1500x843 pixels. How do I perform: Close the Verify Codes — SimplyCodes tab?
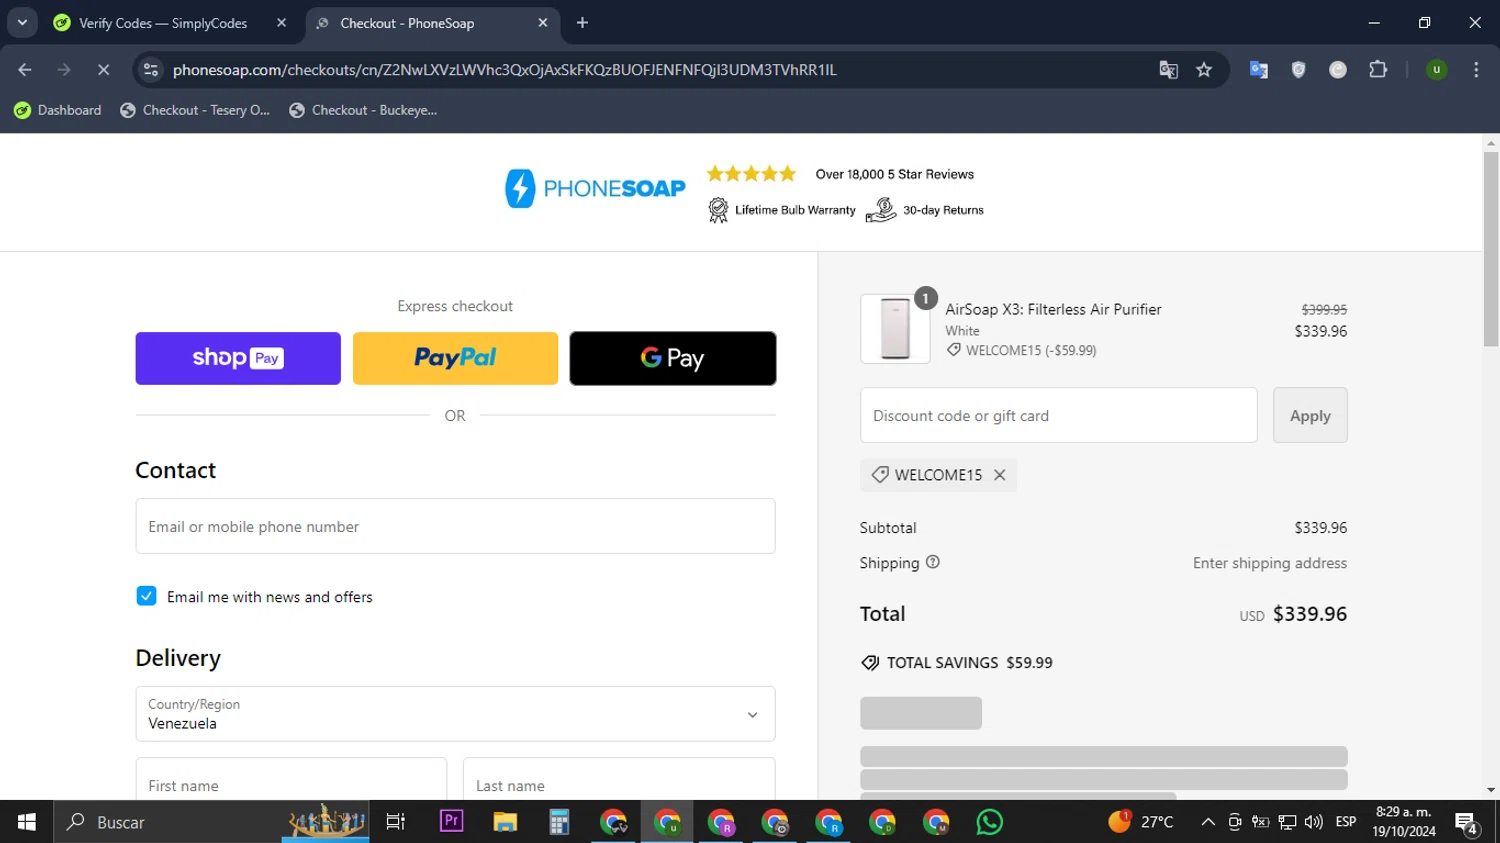[x=281, y=23]
